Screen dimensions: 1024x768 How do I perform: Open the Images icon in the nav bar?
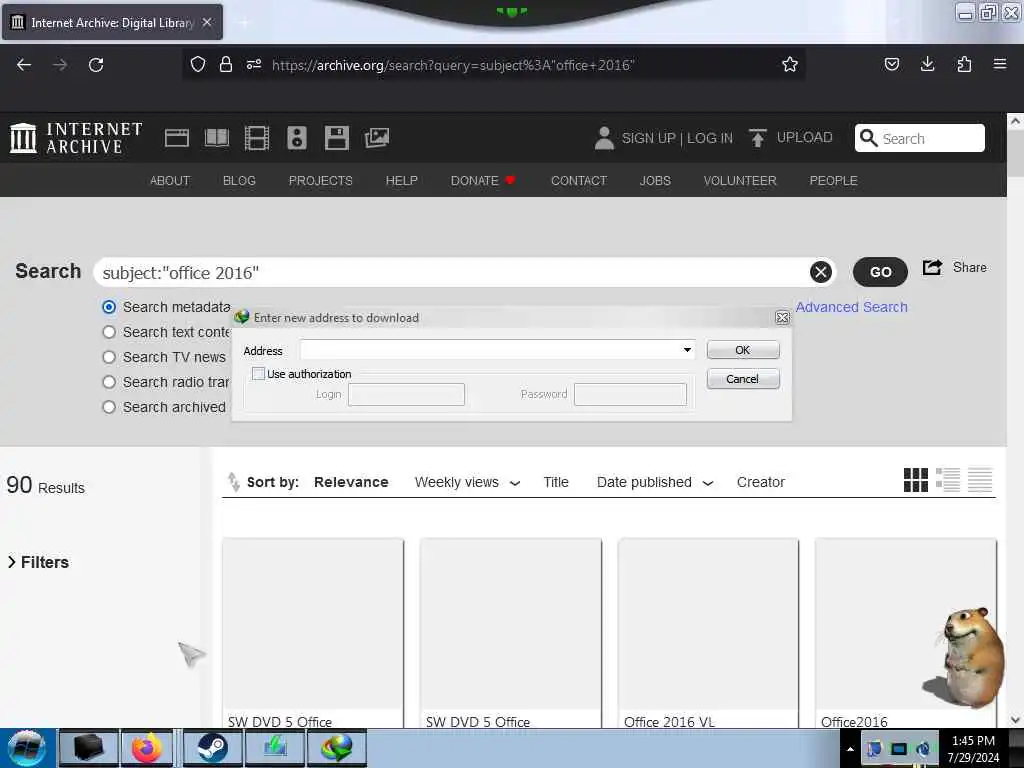[377, 138]
